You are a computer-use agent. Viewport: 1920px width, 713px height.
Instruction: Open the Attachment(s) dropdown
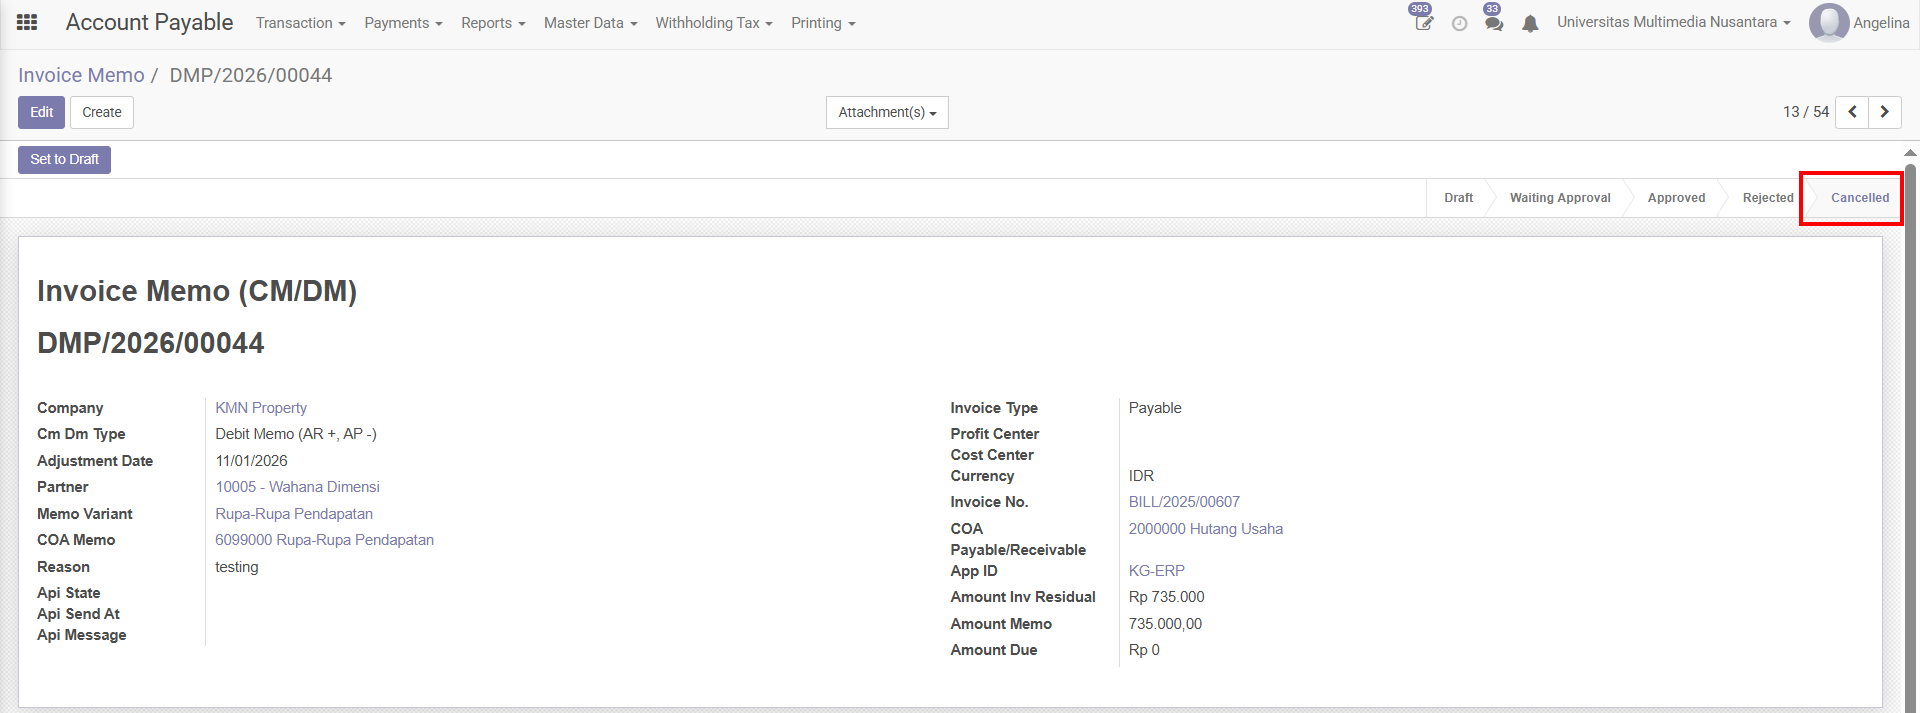[x=887, y=112]
